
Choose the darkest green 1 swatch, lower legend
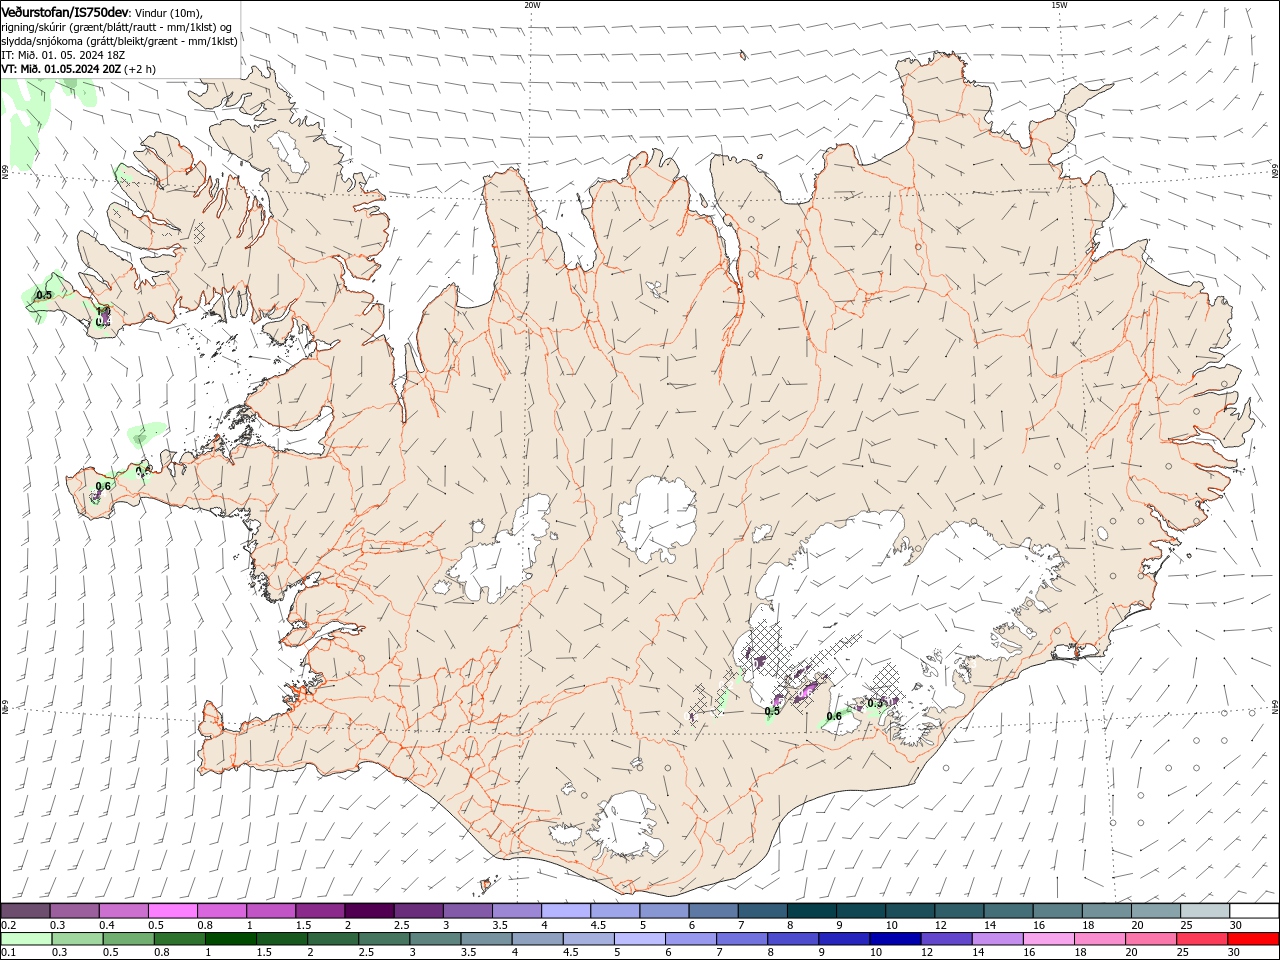pos(231,939)
